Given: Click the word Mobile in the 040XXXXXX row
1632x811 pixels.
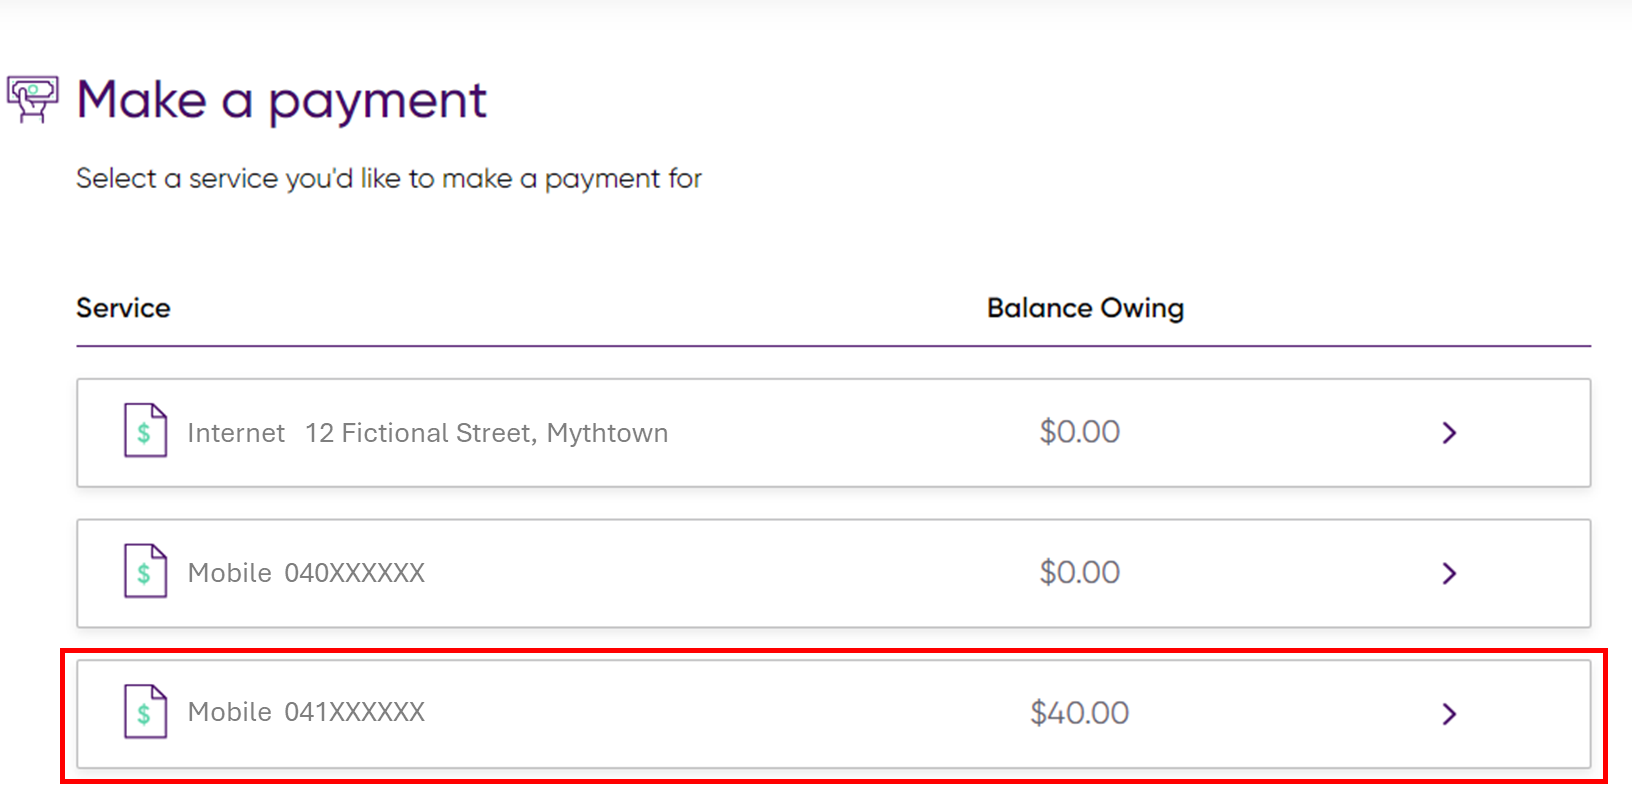Looking at the screenshot, I should pos(230,573).
